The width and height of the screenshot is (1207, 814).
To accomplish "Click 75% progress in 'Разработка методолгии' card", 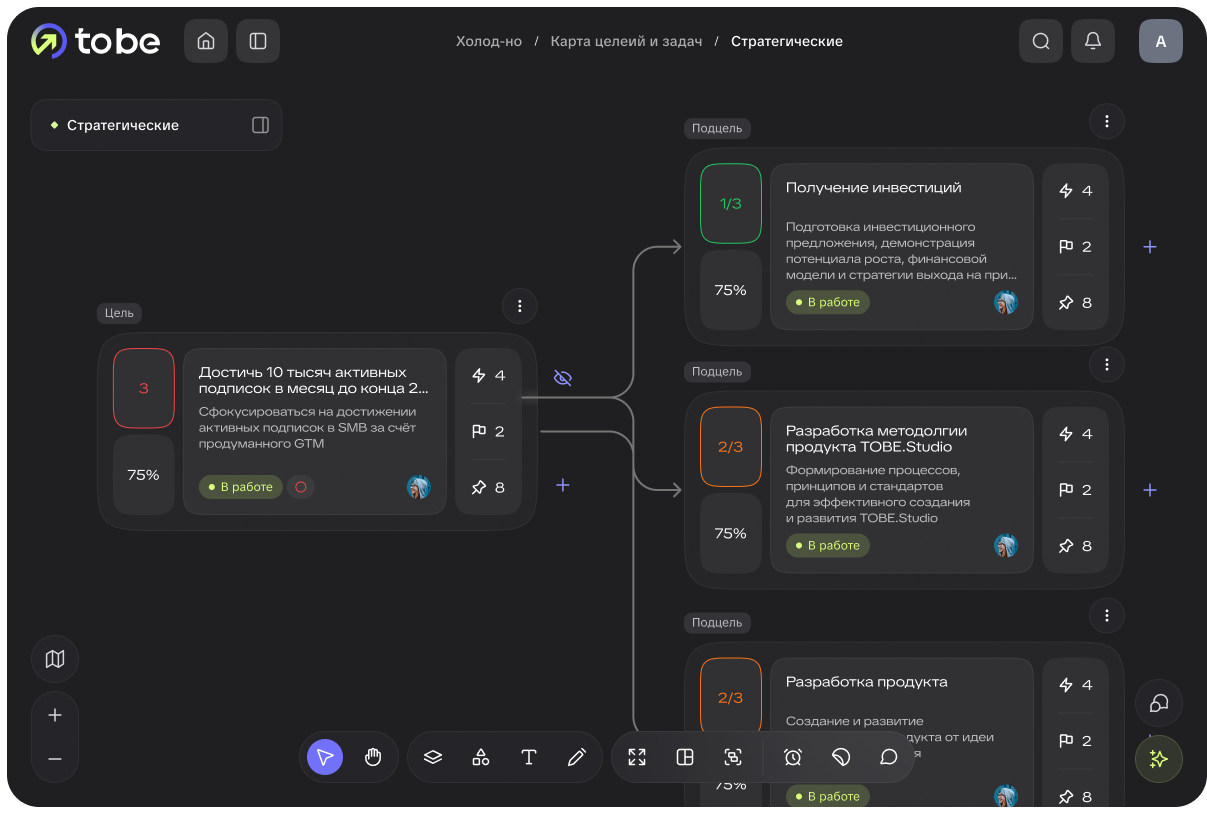I will (x=730, y=533).
